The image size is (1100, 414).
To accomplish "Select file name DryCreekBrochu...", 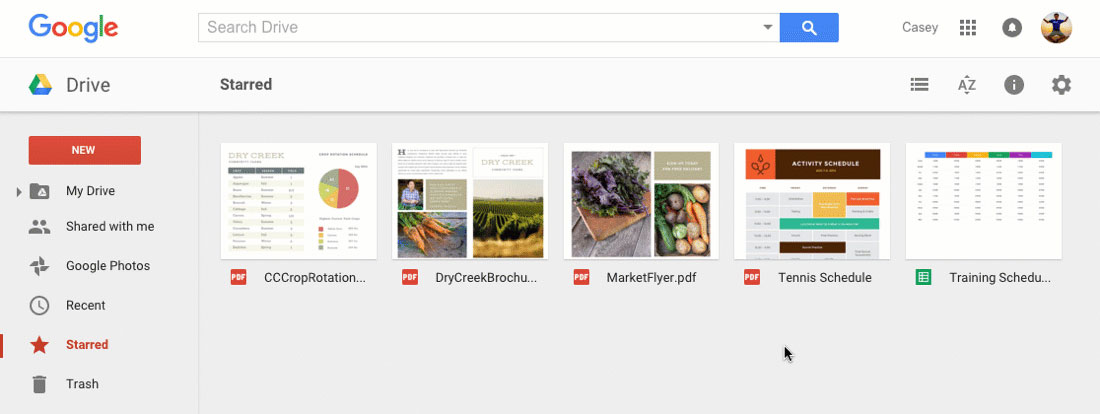I will (x=486, y=278).
